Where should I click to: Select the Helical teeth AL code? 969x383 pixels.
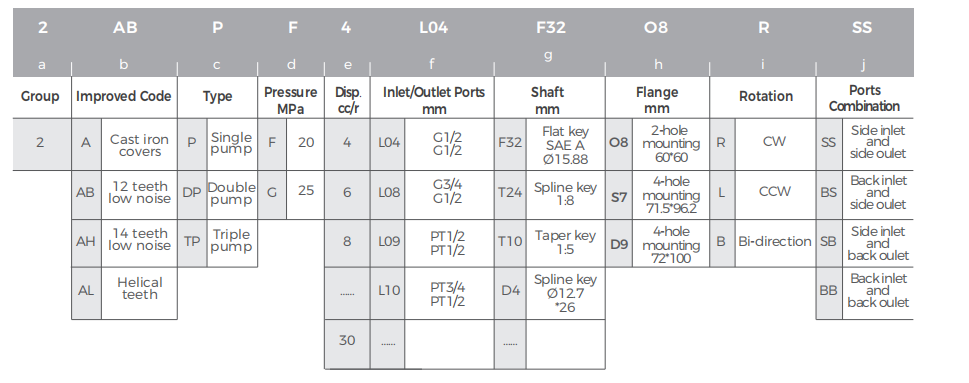click(x=86, y=290)
